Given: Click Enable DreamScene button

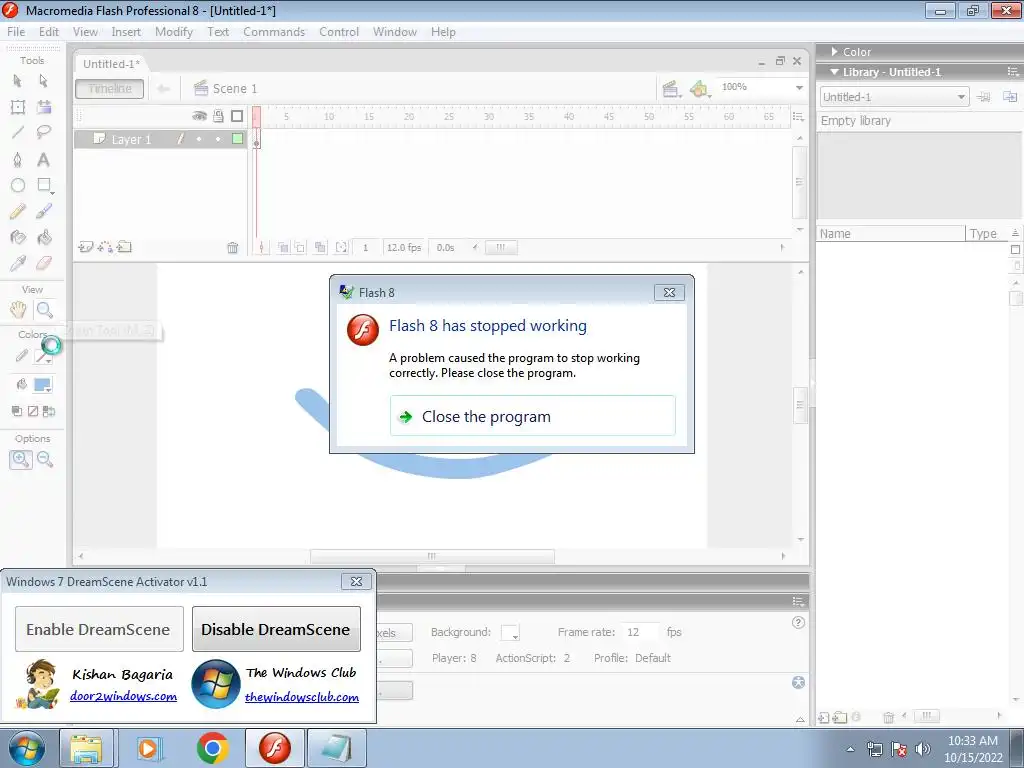Looking at the screenshot, I should tap(99, 629).
